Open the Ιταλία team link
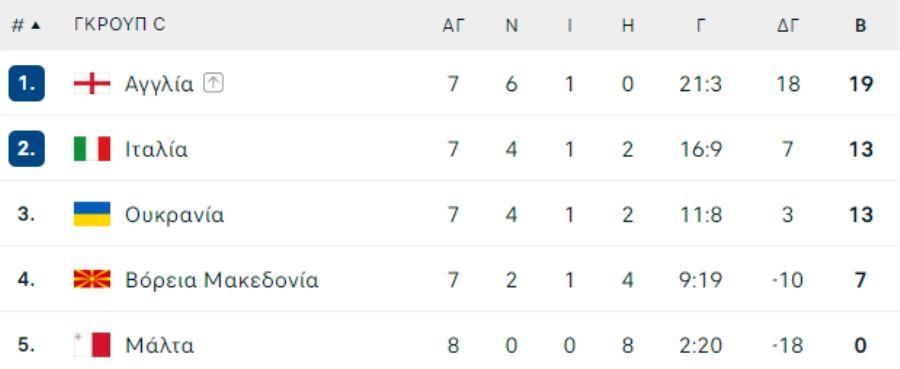 156,150
